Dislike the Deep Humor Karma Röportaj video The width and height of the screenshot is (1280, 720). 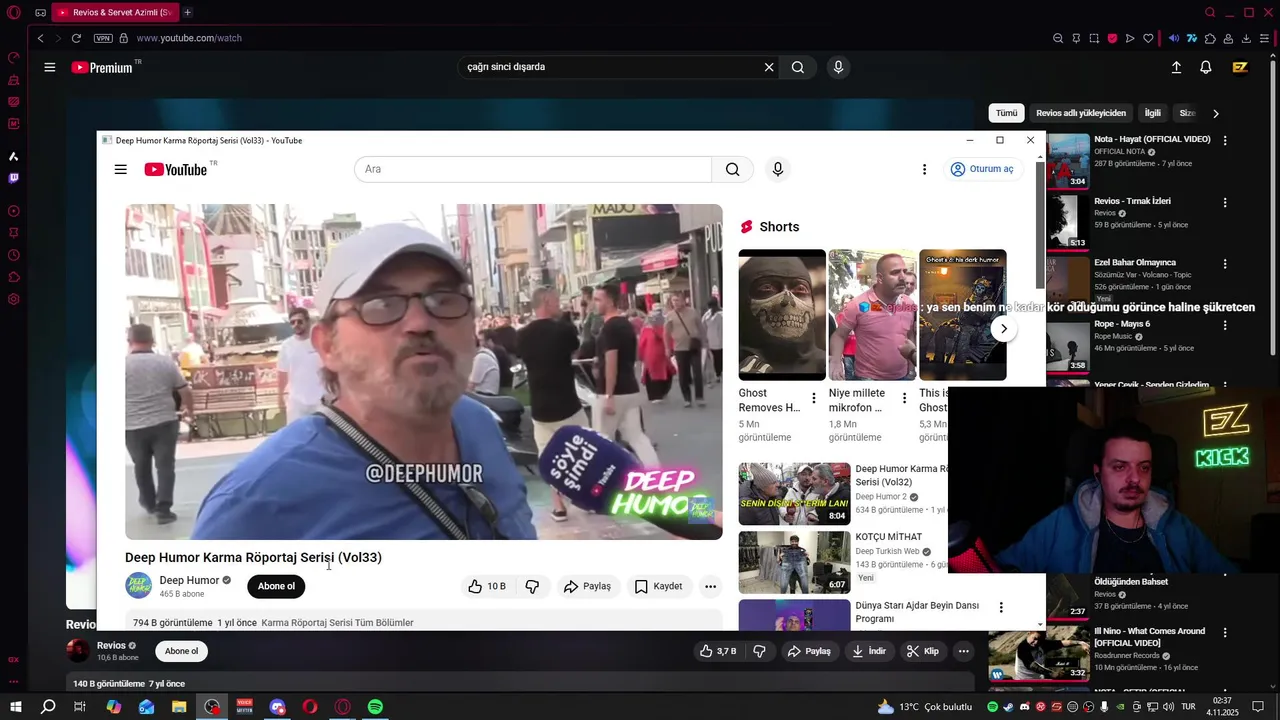(x=532, y=586)
